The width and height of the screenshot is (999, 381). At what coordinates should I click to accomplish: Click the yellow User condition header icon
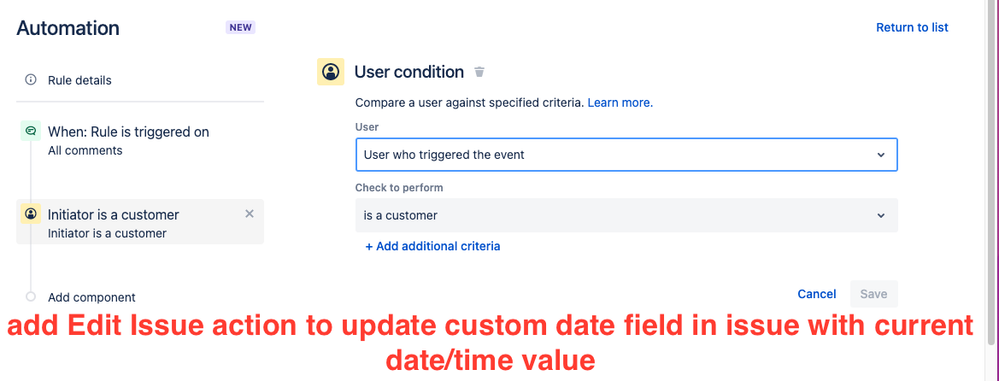331,71
